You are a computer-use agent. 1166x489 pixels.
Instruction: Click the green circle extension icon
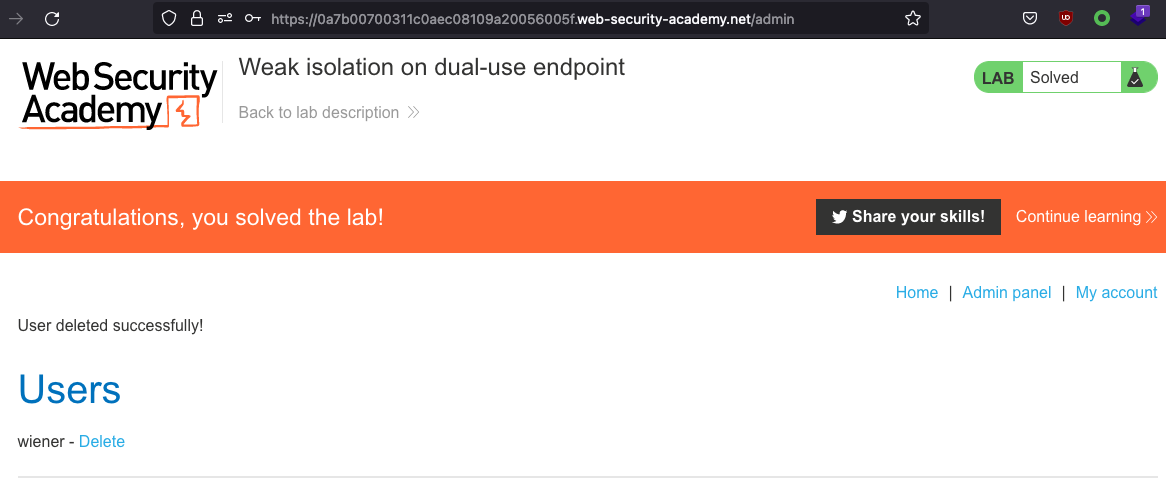coord(1102,18)
